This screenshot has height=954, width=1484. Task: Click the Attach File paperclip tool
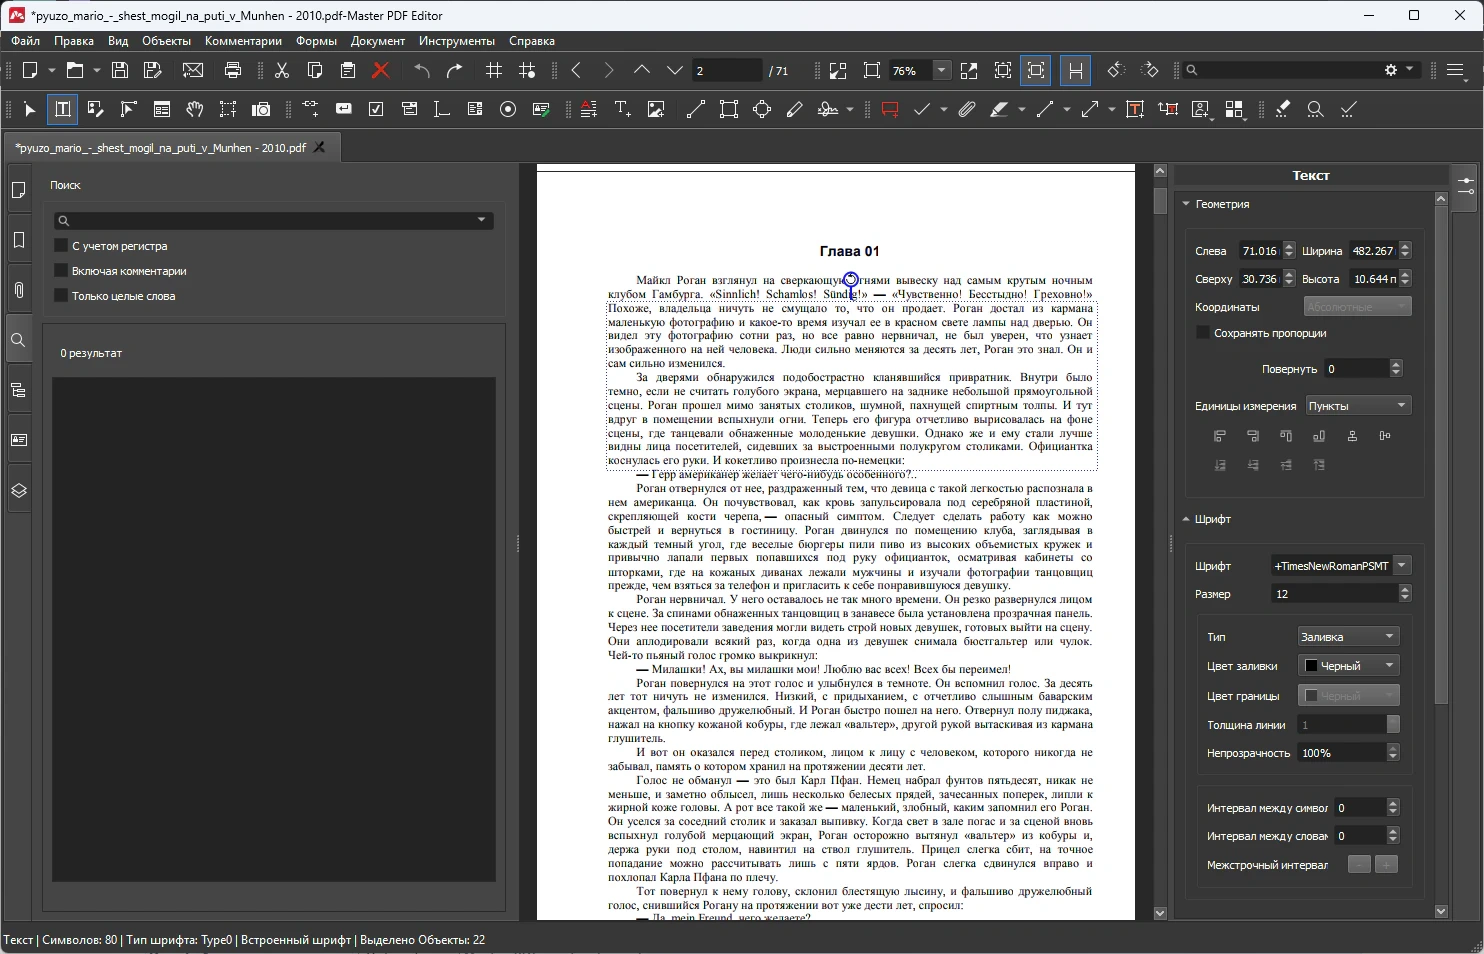[x=966, y=110]
